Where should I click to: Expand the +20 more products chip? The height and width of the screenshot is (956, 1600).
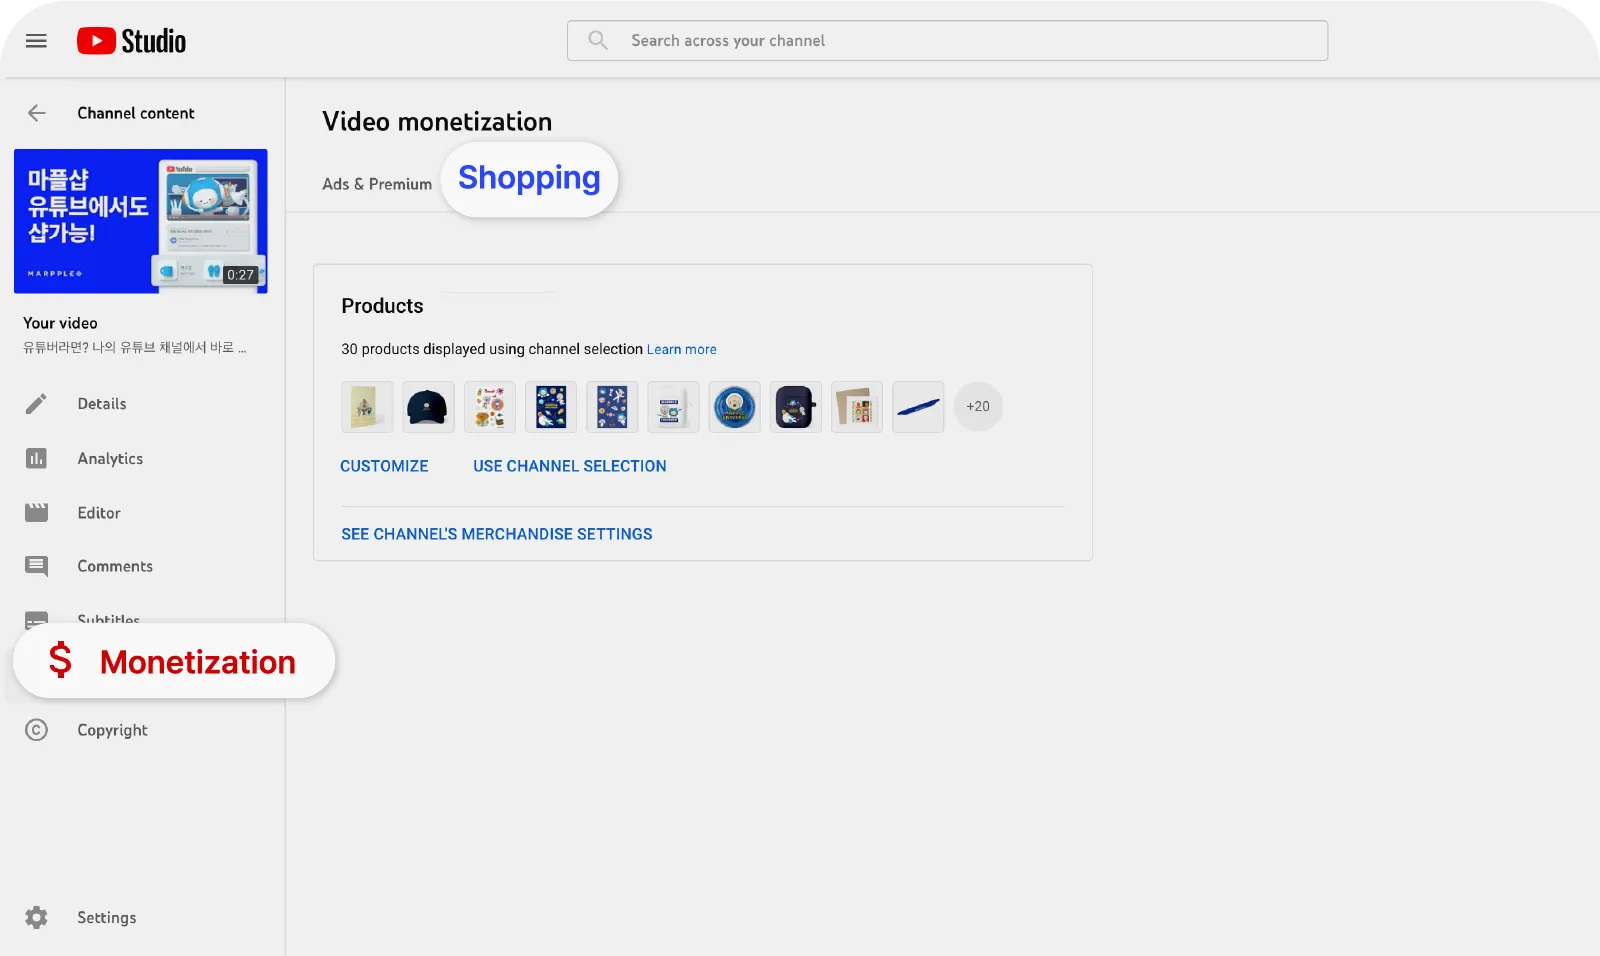click(978, 407)
